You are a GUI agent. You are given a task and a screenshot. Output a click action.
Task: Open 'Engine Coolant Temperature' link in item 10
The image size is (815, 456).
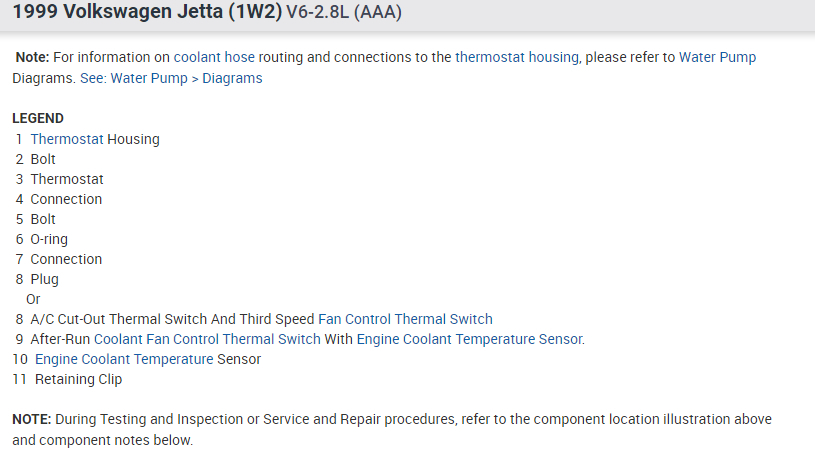click(124, 359)
